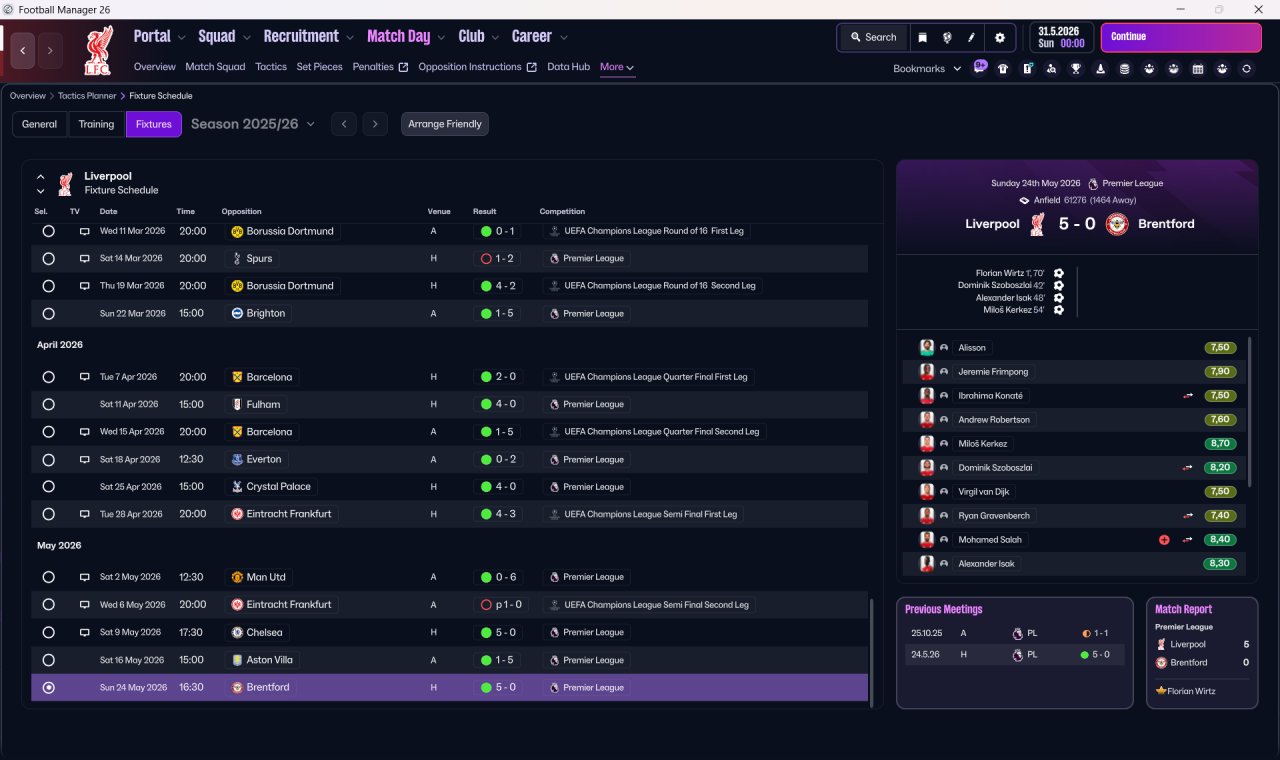This screenshot has height=760, width=1280.
Task: Click the report card bookmark icon
Action: 1028,69
